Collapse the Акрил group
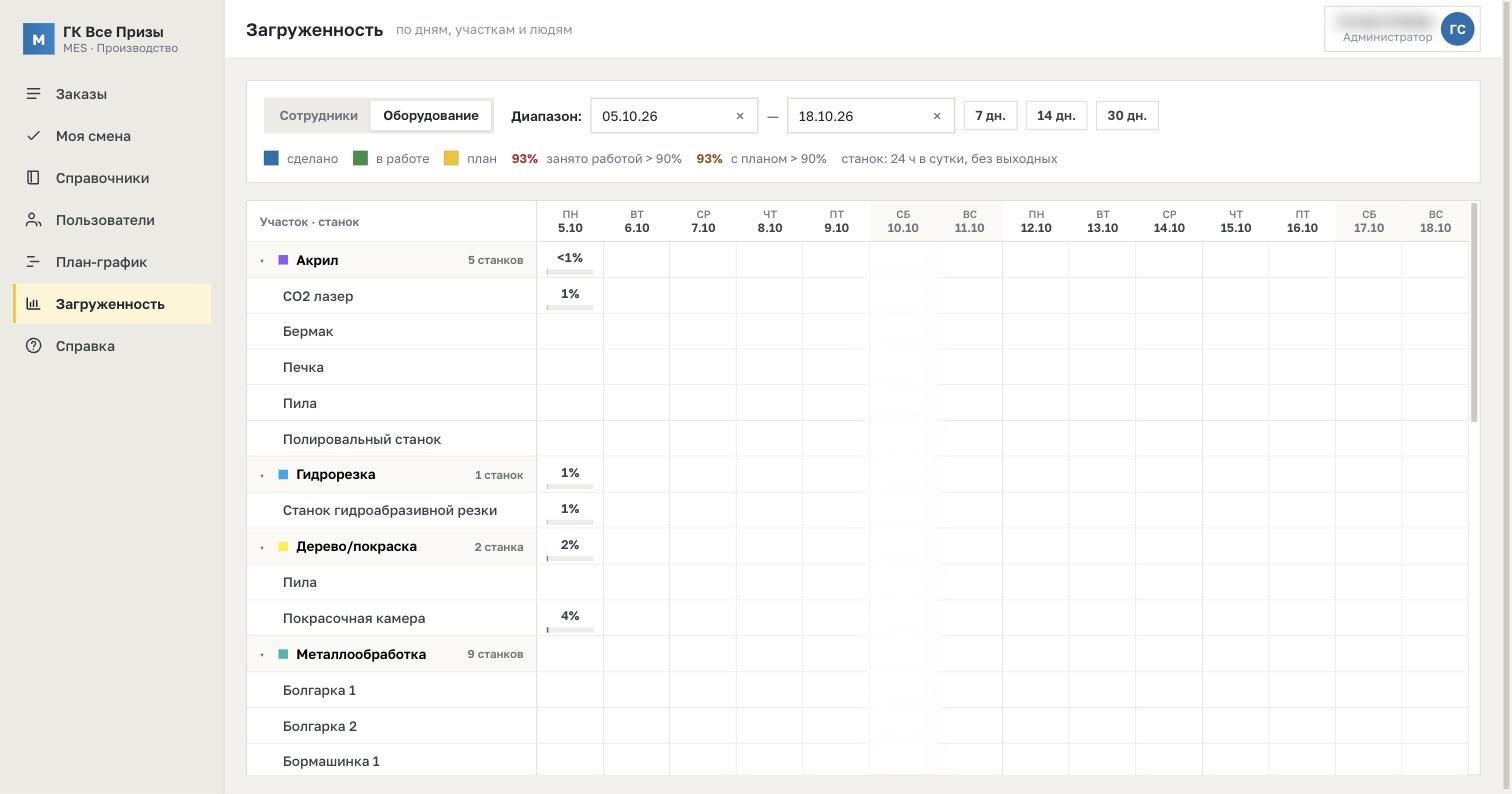1512x794 pixels. coord(262,261)
